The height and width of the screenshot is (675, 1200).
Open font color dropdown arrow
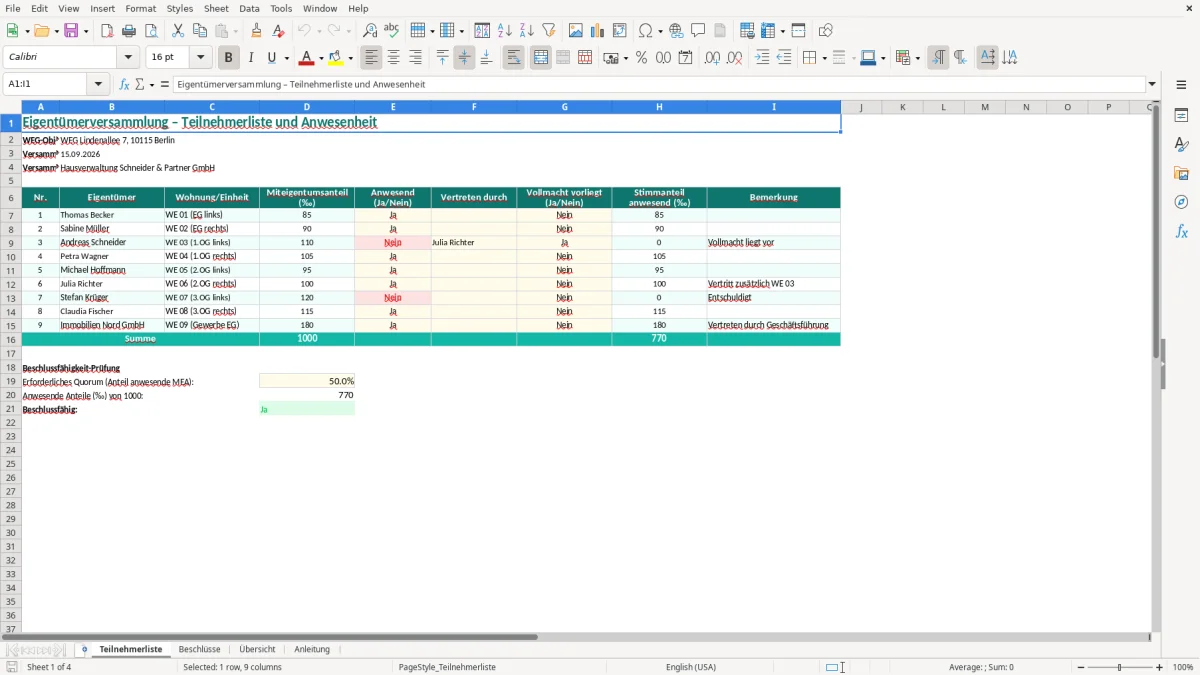coord(321,58)
